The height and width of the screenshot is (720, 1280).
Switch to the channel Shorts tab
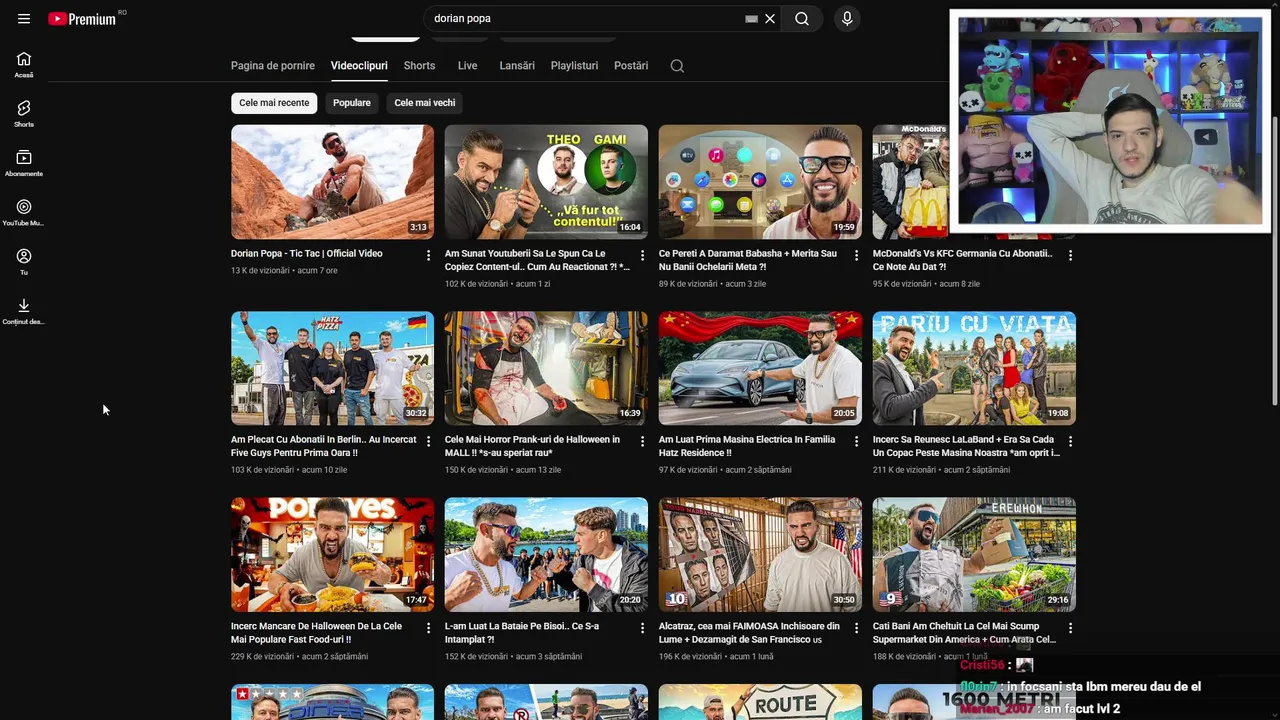click(x=419, y=66)
